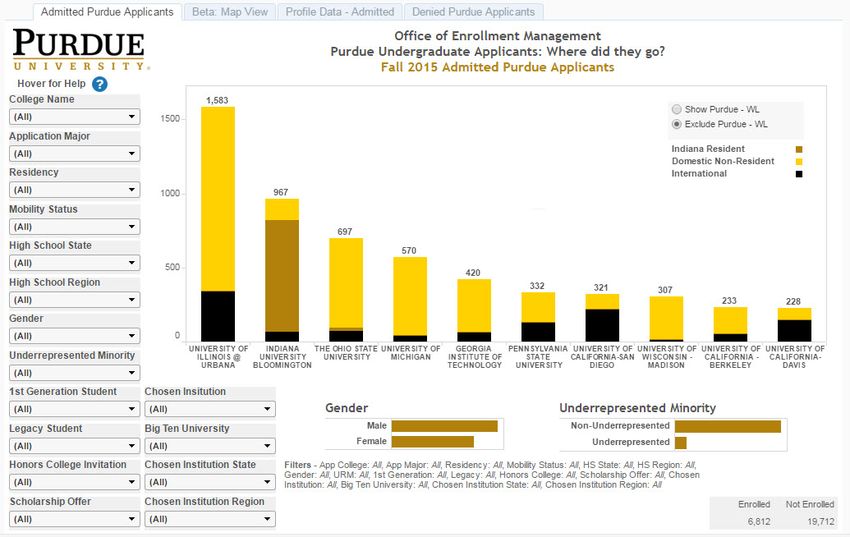Switch to Profile Data - Admitted tab

pyautogui.click(x=340, y=12)
